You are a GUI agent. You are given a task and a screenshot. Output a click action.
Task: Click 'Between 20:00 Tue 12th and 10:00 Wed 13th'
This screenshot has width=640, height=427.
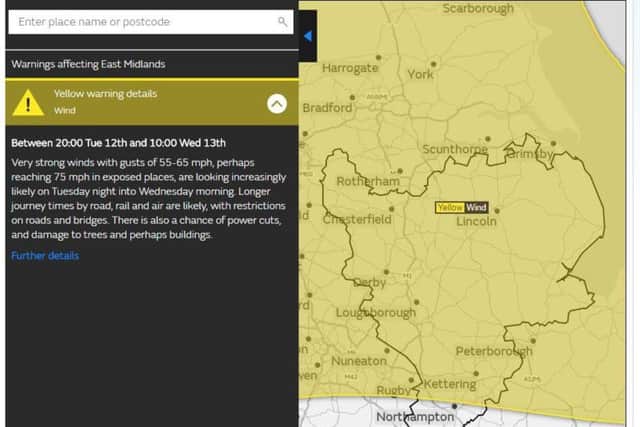[118, 143]
